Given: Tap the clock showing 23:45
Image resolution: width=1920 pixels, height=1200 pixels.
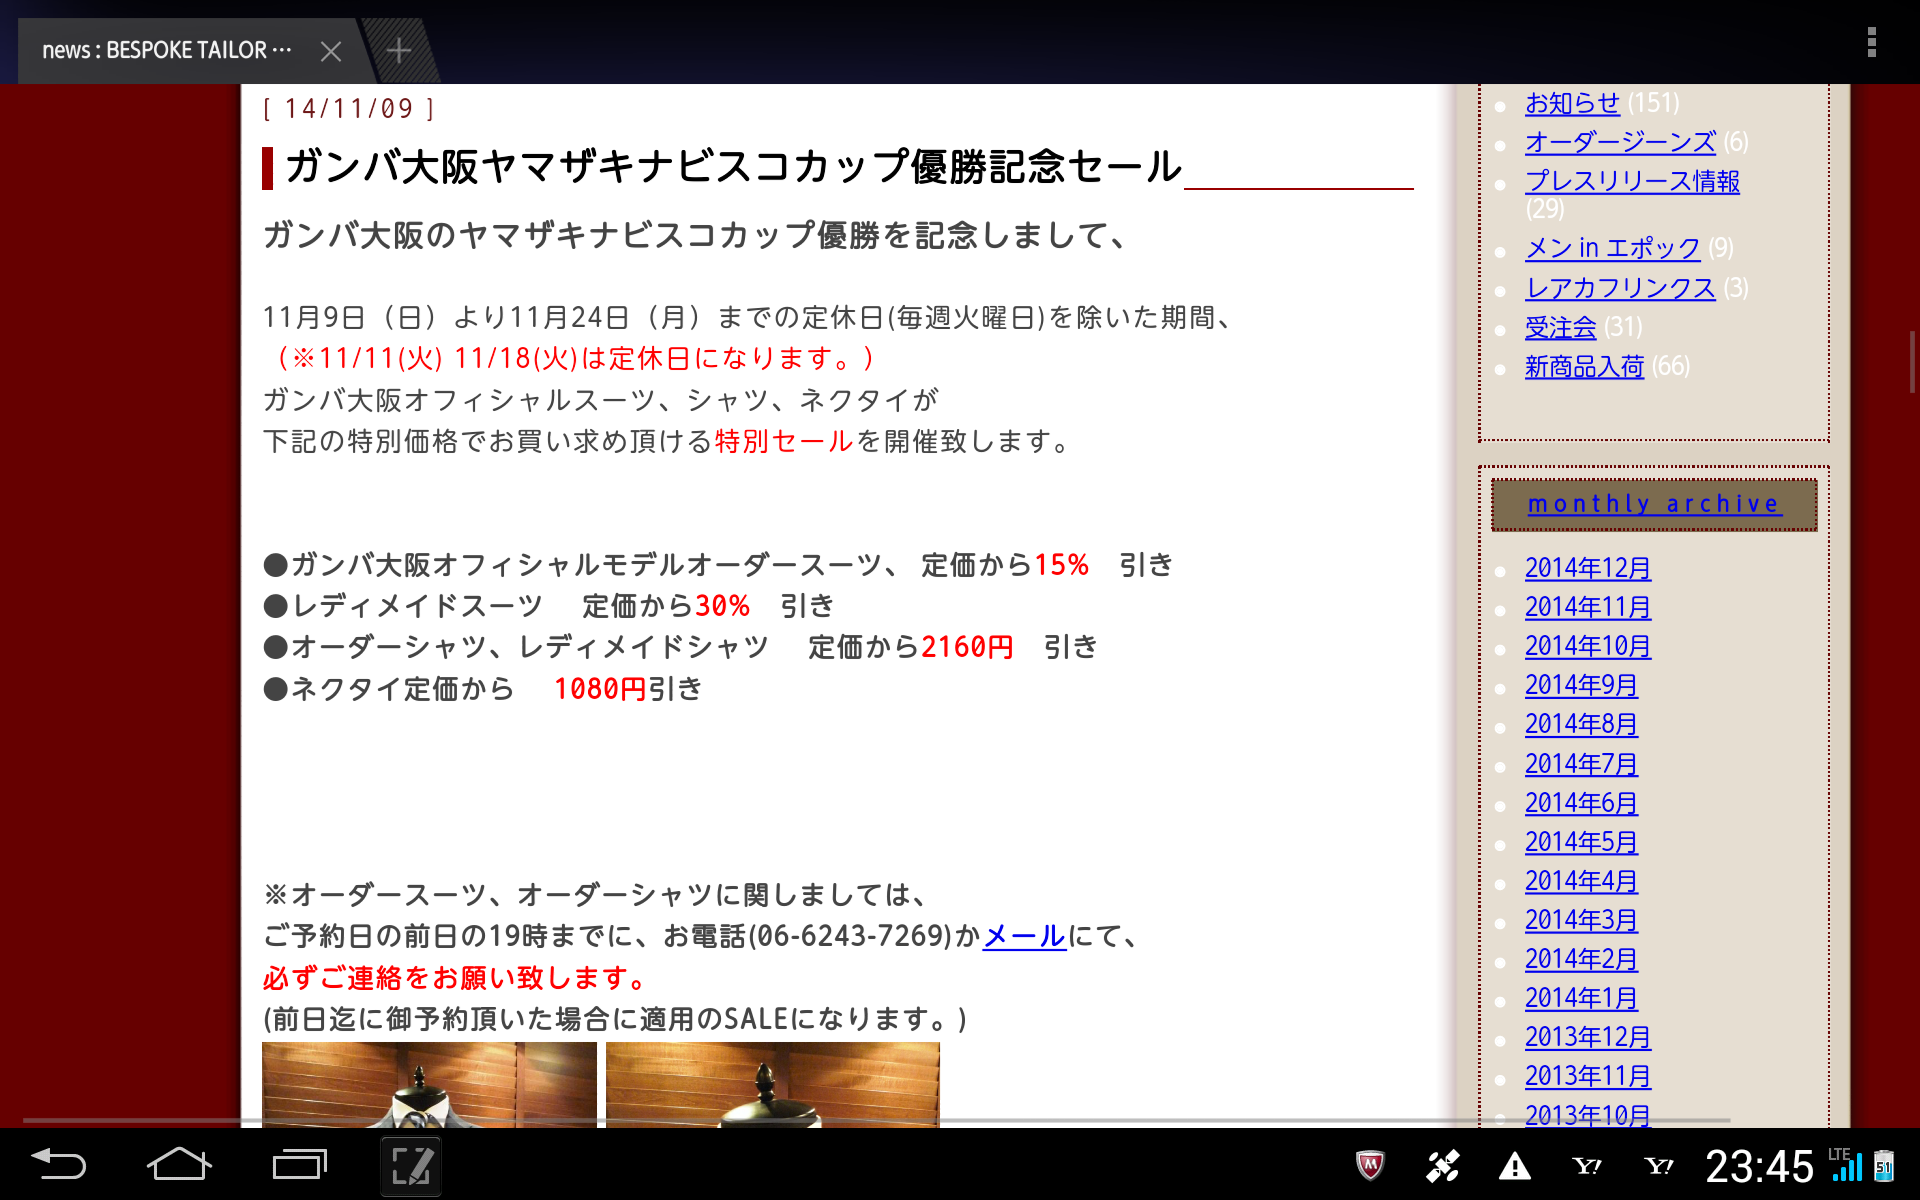Looking at the screenshot, I should coord(1758,1166).
